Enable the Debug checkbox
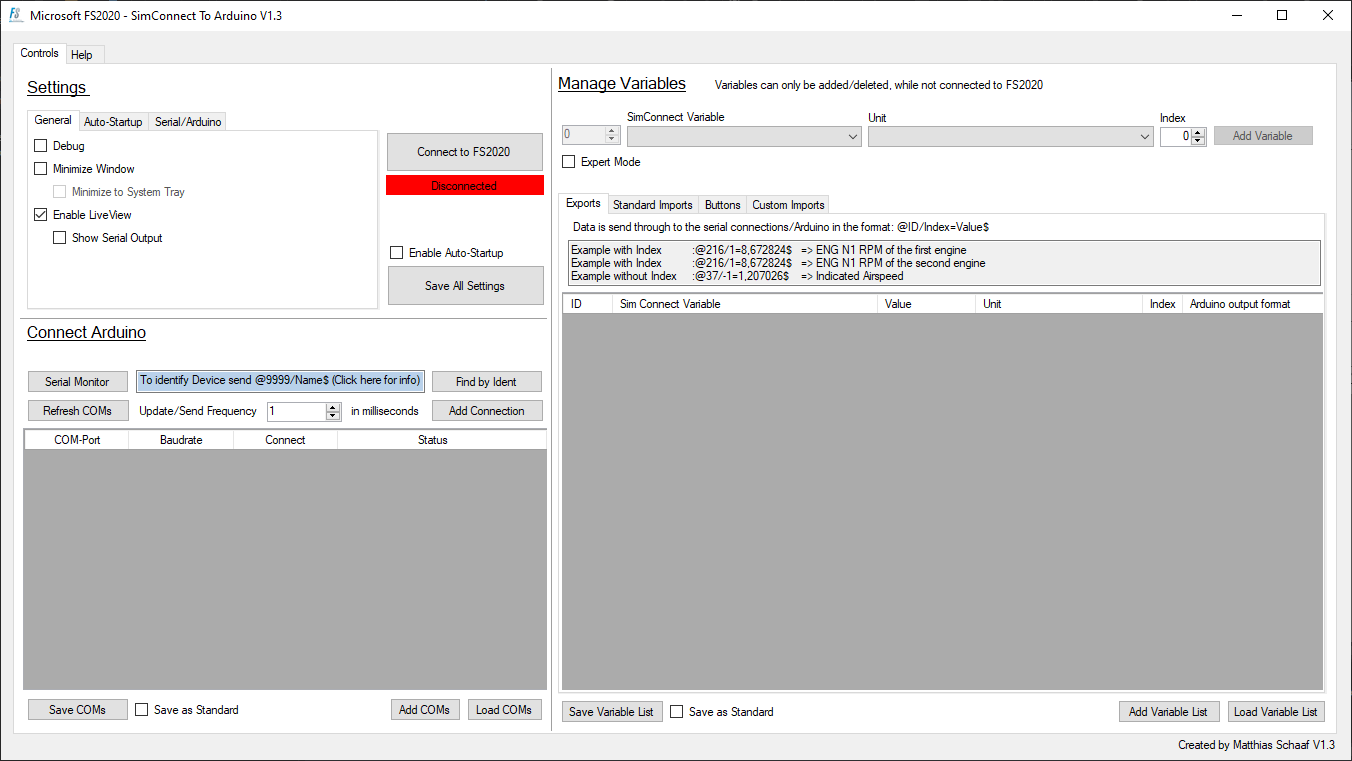Image resolution: width=1352 pixels, height=761 pixels. [x=41, y=146]
